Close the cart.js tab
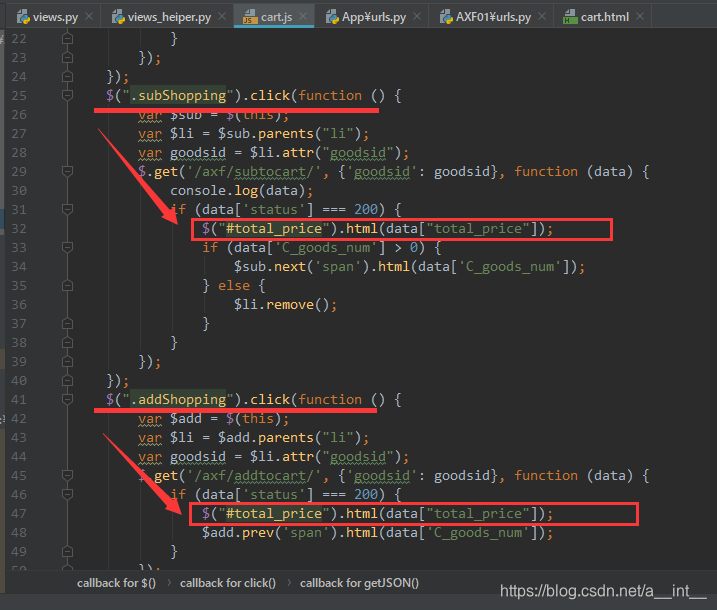The width and height of the screenshot is (717, 610). coord(303,16)
